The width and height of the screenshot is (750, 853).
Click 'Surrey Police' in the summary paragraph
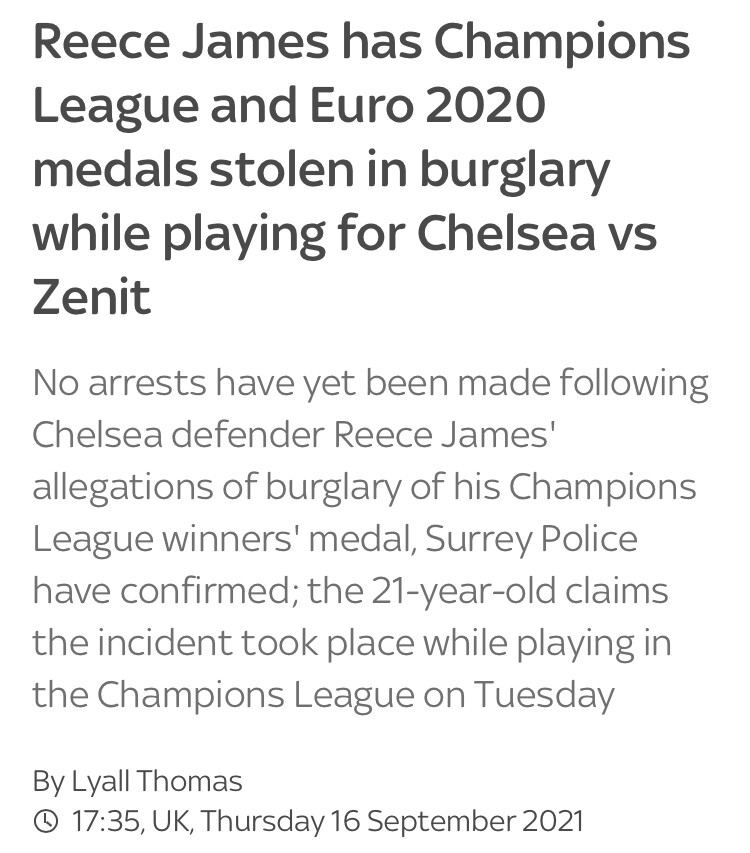click(x=531, y=539)
